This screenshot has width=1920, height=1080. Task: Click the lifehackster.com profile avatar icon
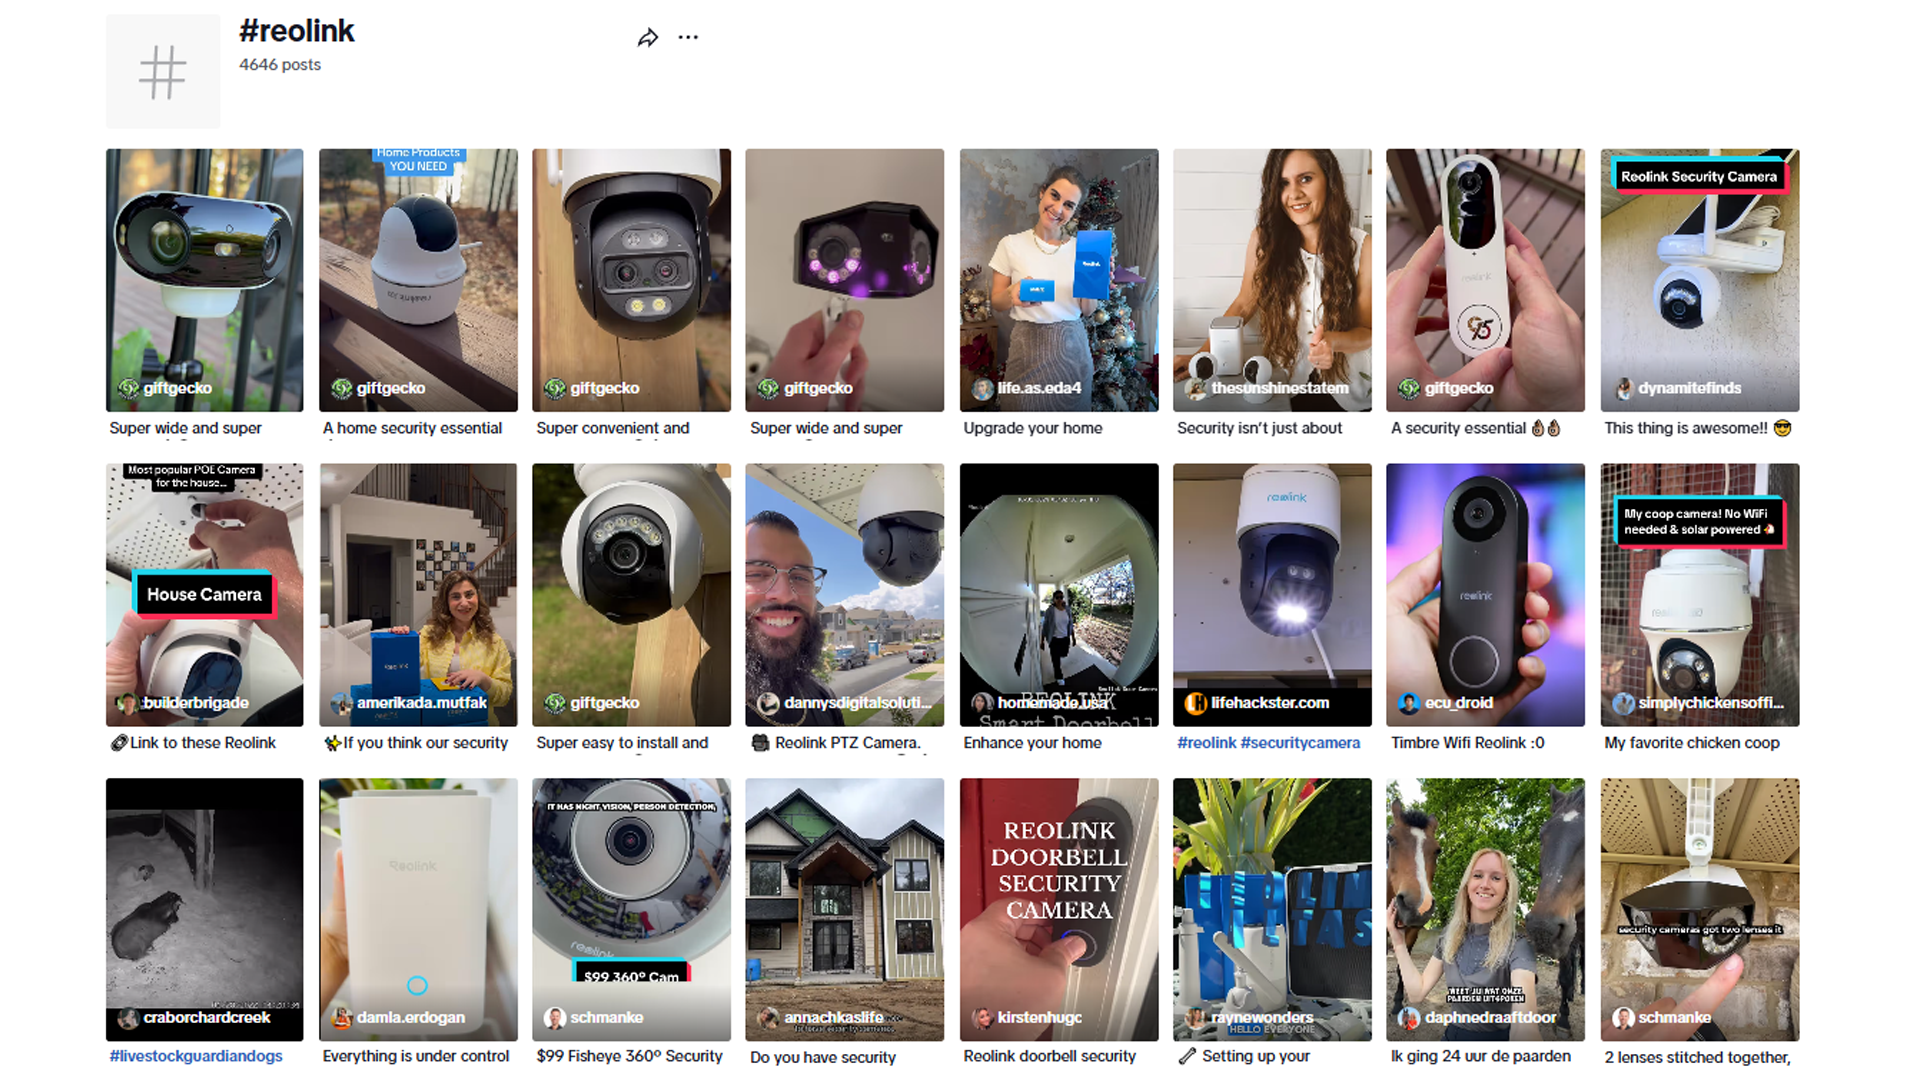[1195, 703]
